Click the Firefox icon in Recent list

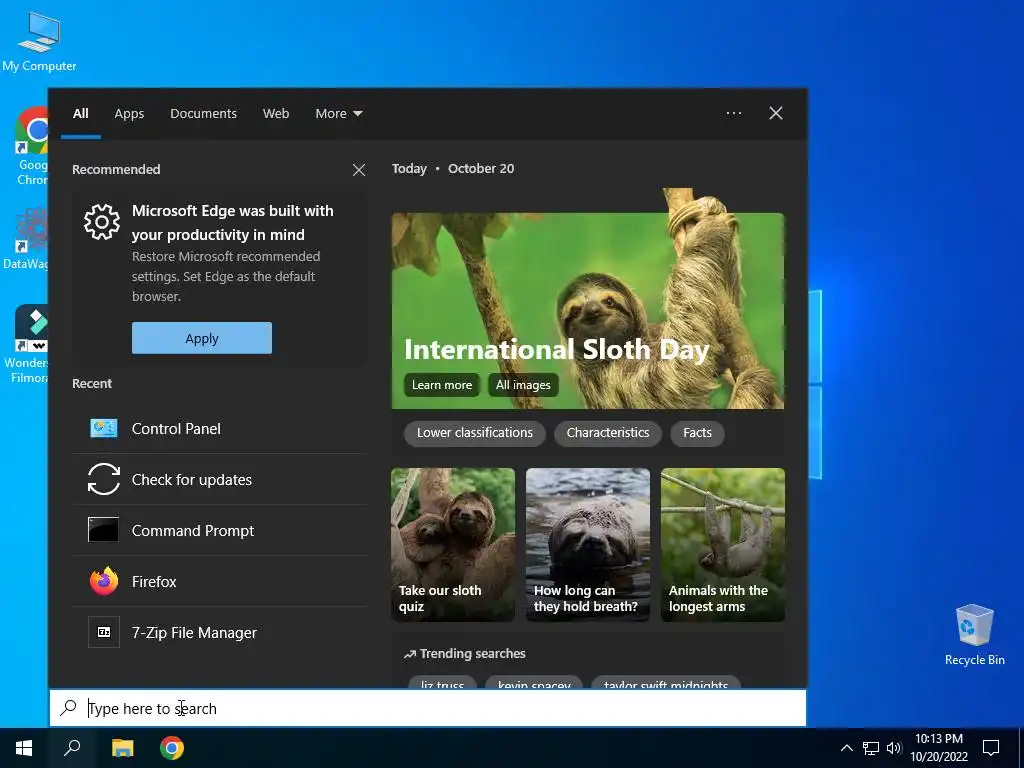point(103,581)
